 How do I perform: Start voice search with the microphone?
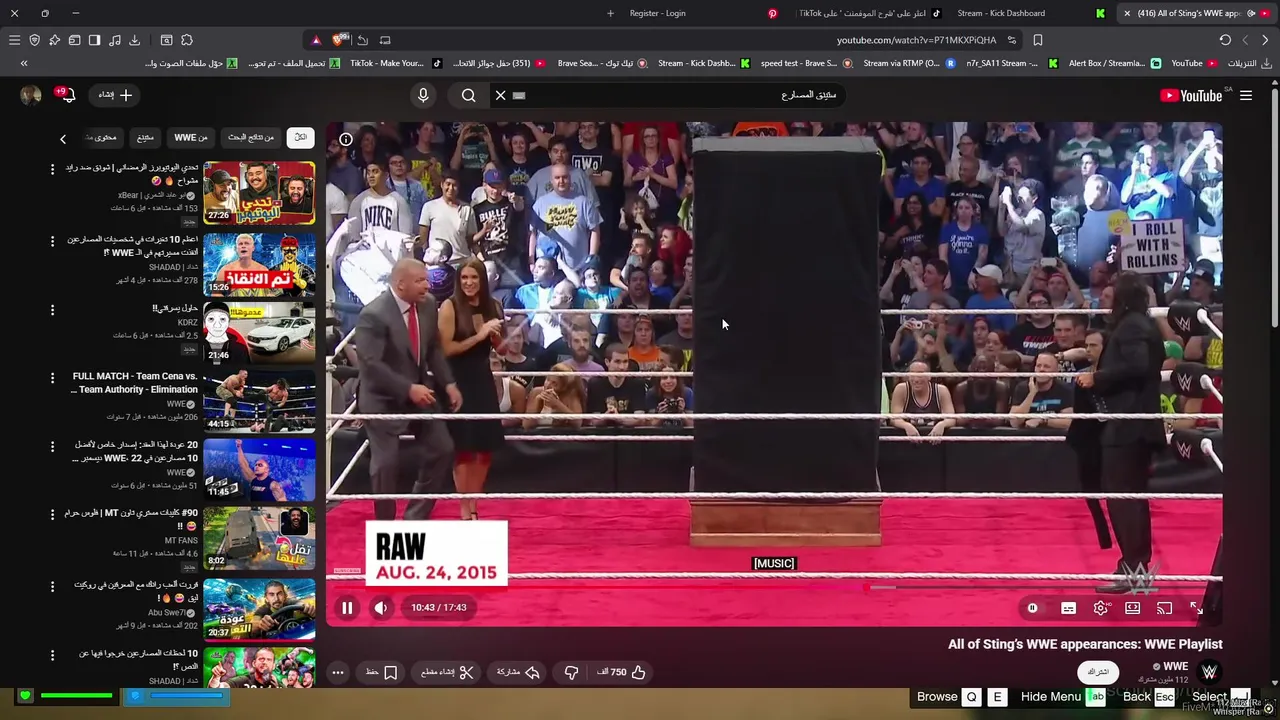tap(423, 95)
